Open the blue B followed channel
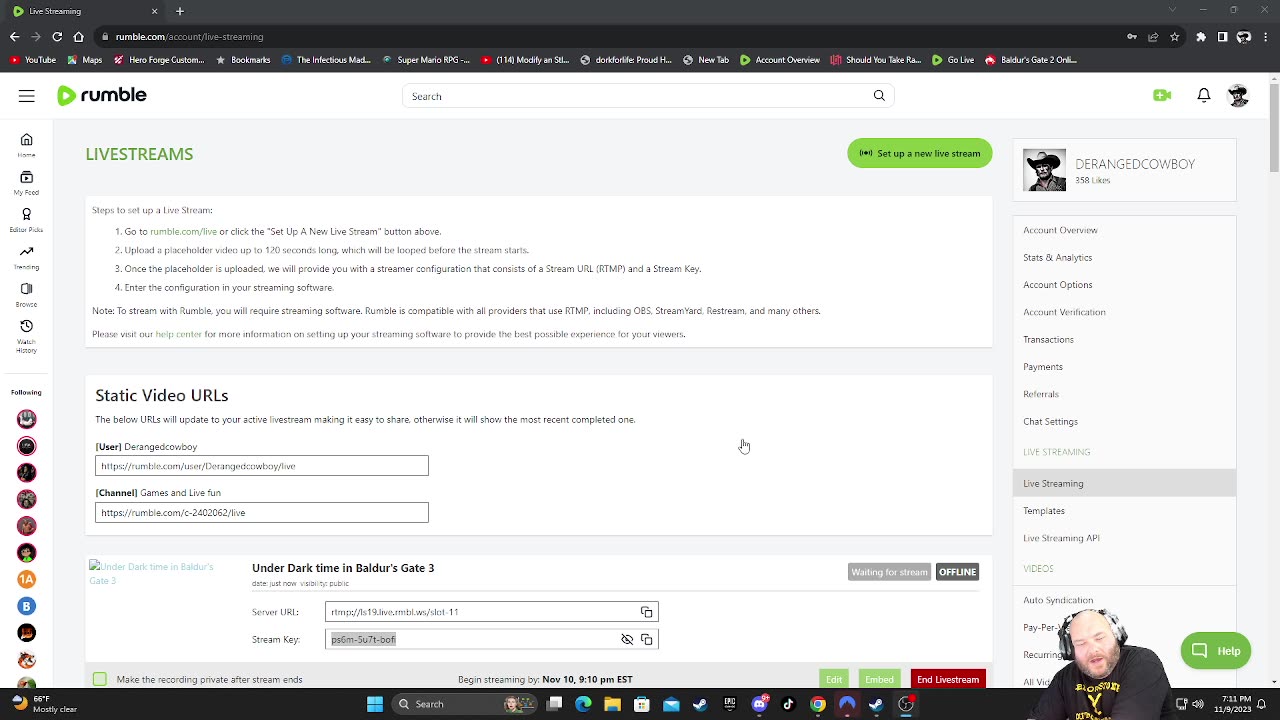Image resolution: width=1280 pixels, height=720 pixels. point(27,606)
